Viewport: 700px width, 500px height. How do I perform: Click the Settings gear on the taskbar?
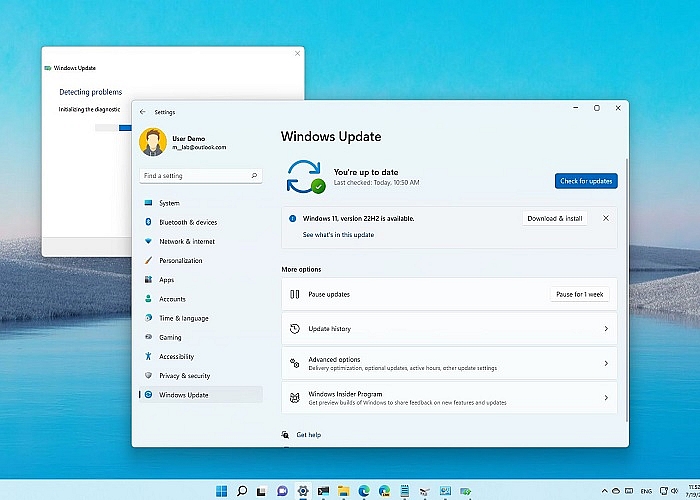[x=303, y=491]
